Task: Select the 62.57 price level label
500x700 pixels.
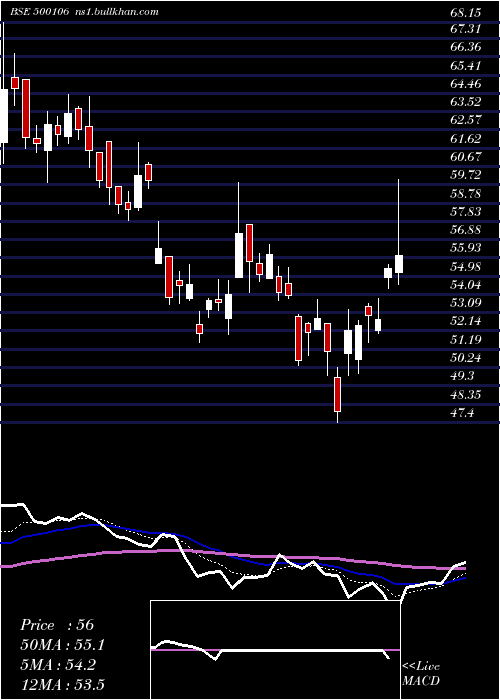Action: coord(466,120)
